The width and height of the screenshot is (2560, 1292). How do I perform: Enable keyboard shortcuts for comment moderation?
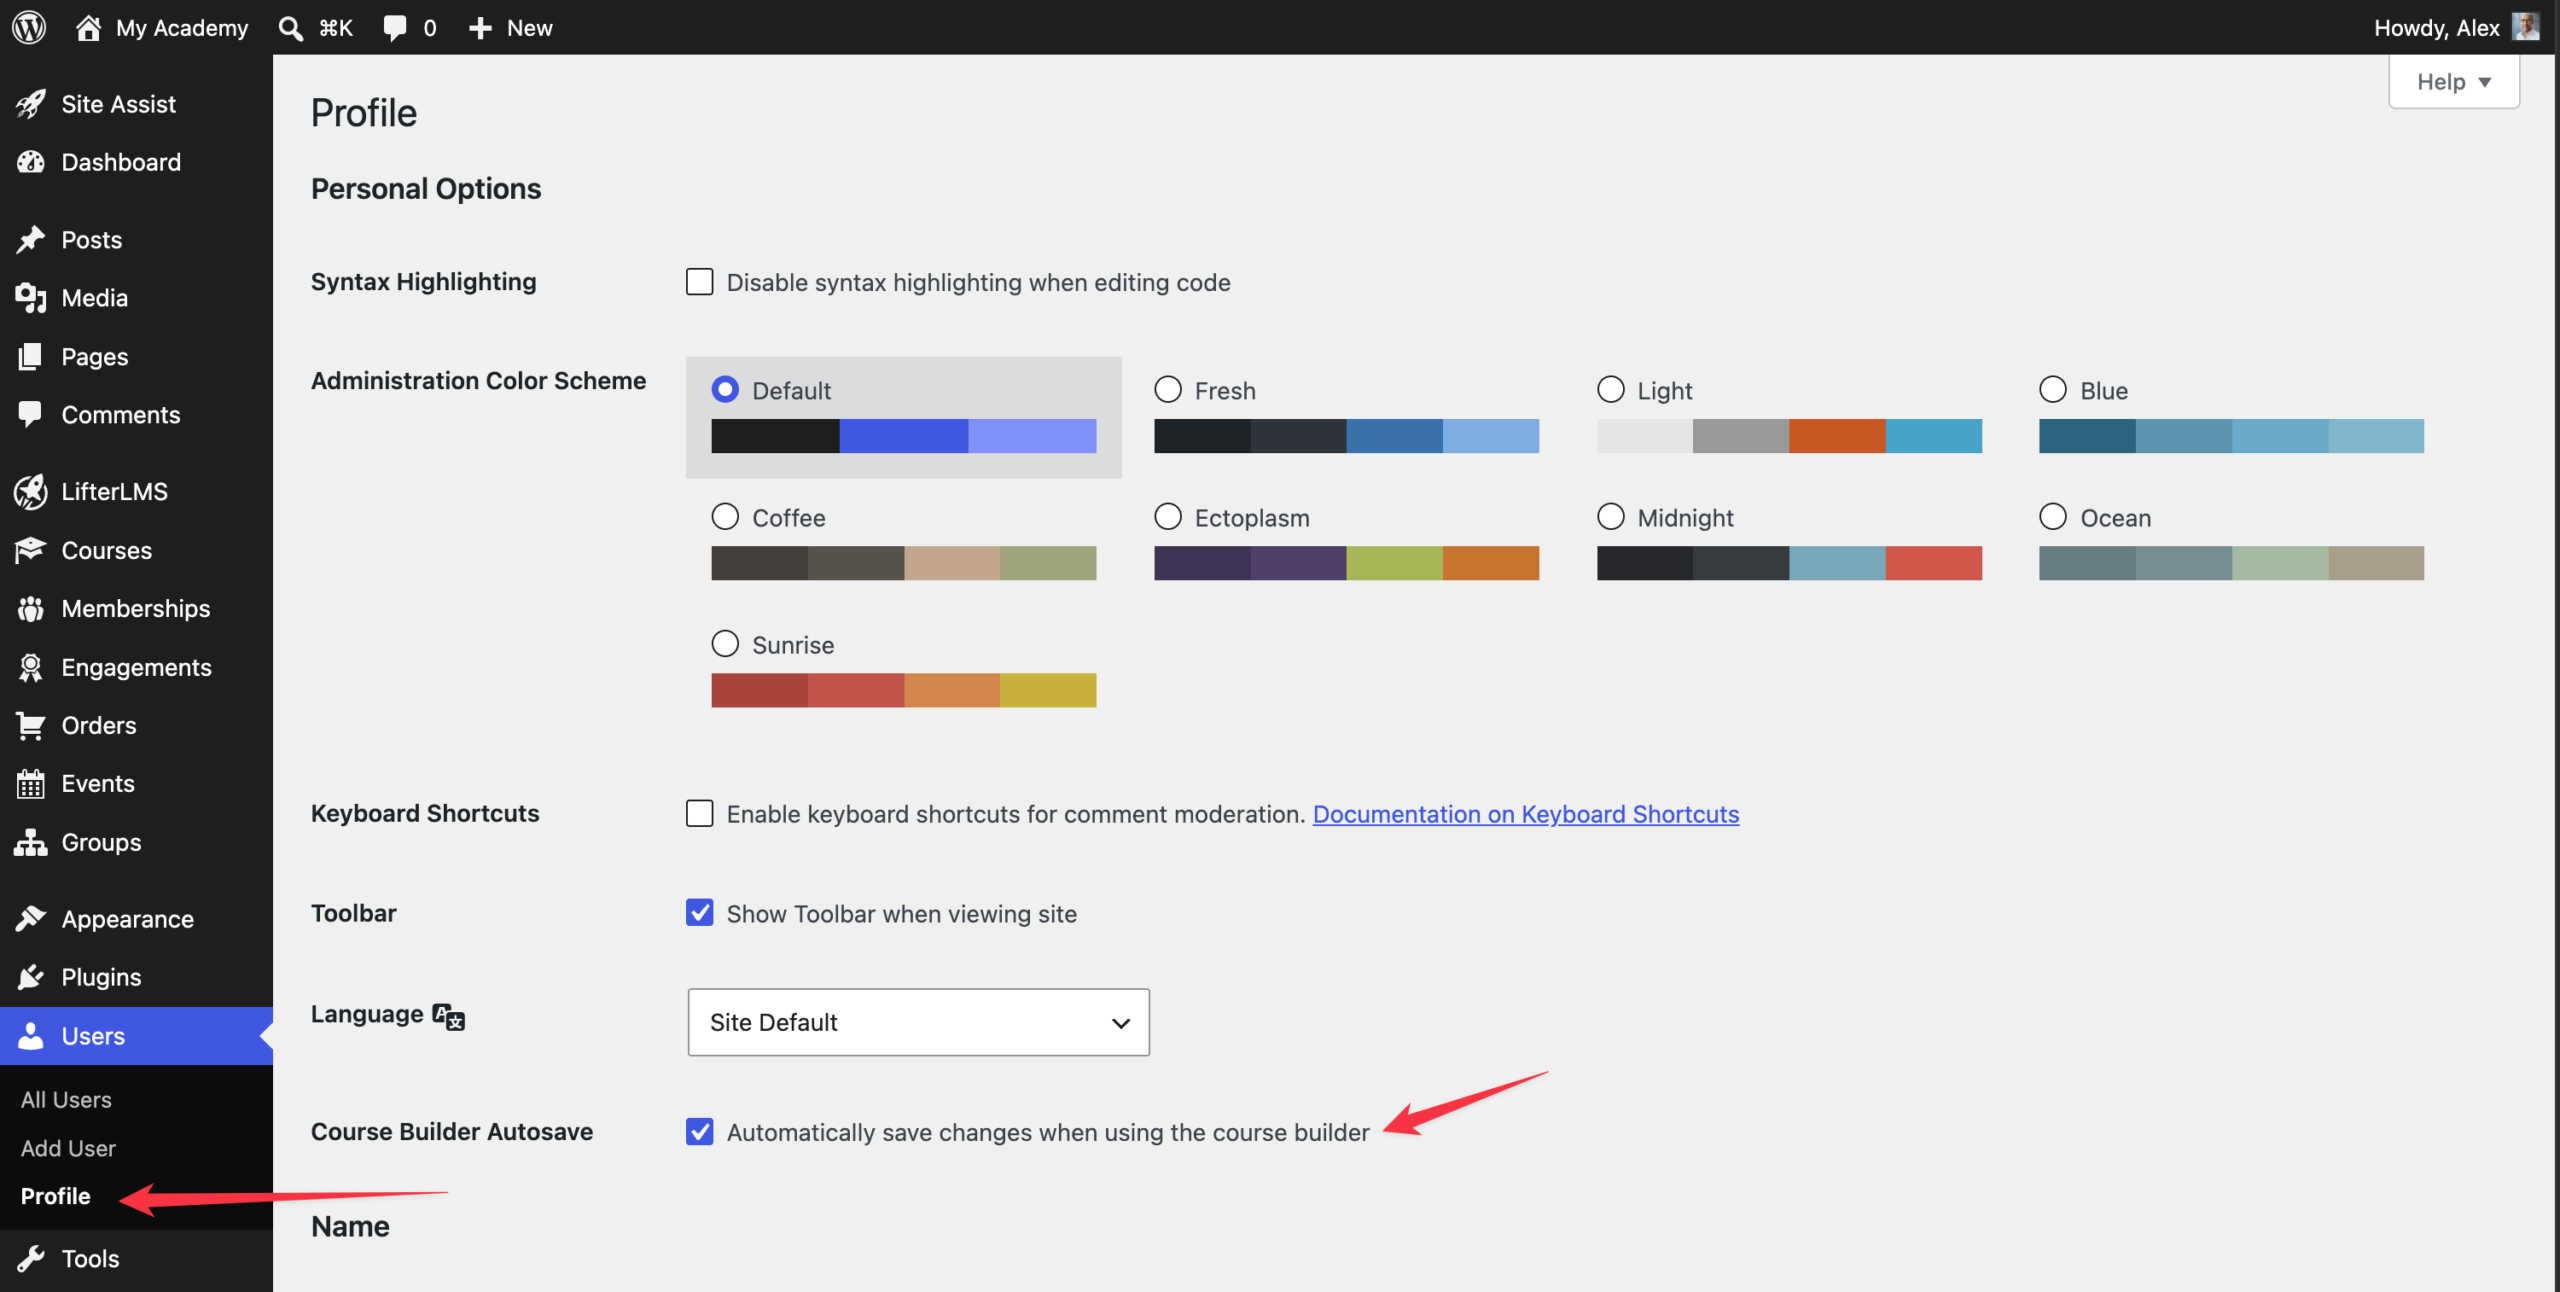(700, 813)
